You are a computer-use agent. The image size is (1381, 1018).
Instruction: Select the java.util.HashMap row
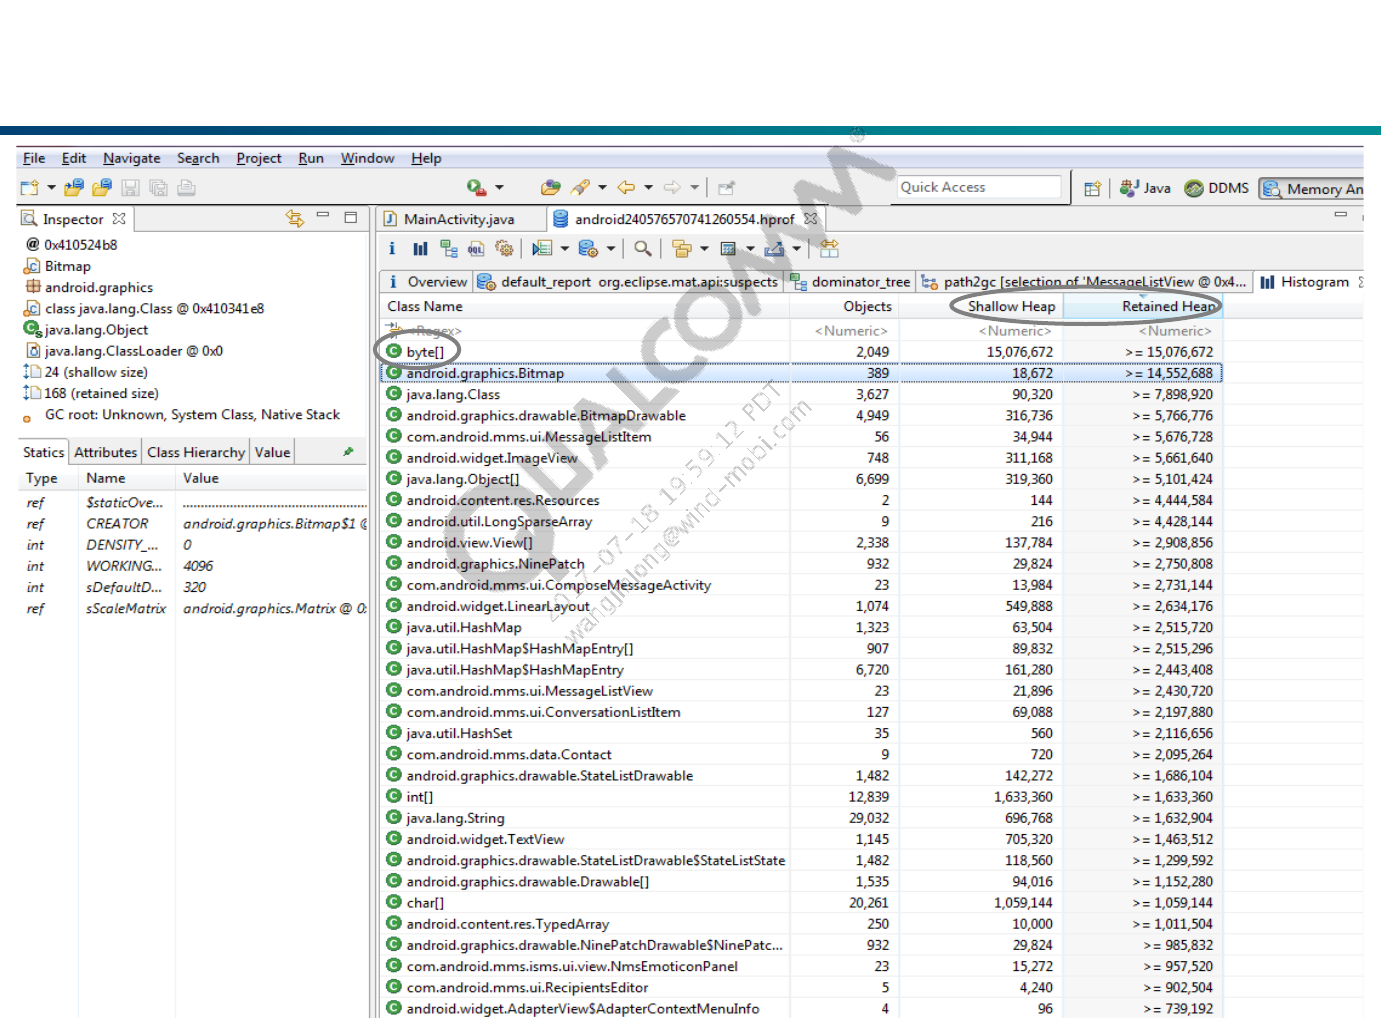[x=802, y=627]
